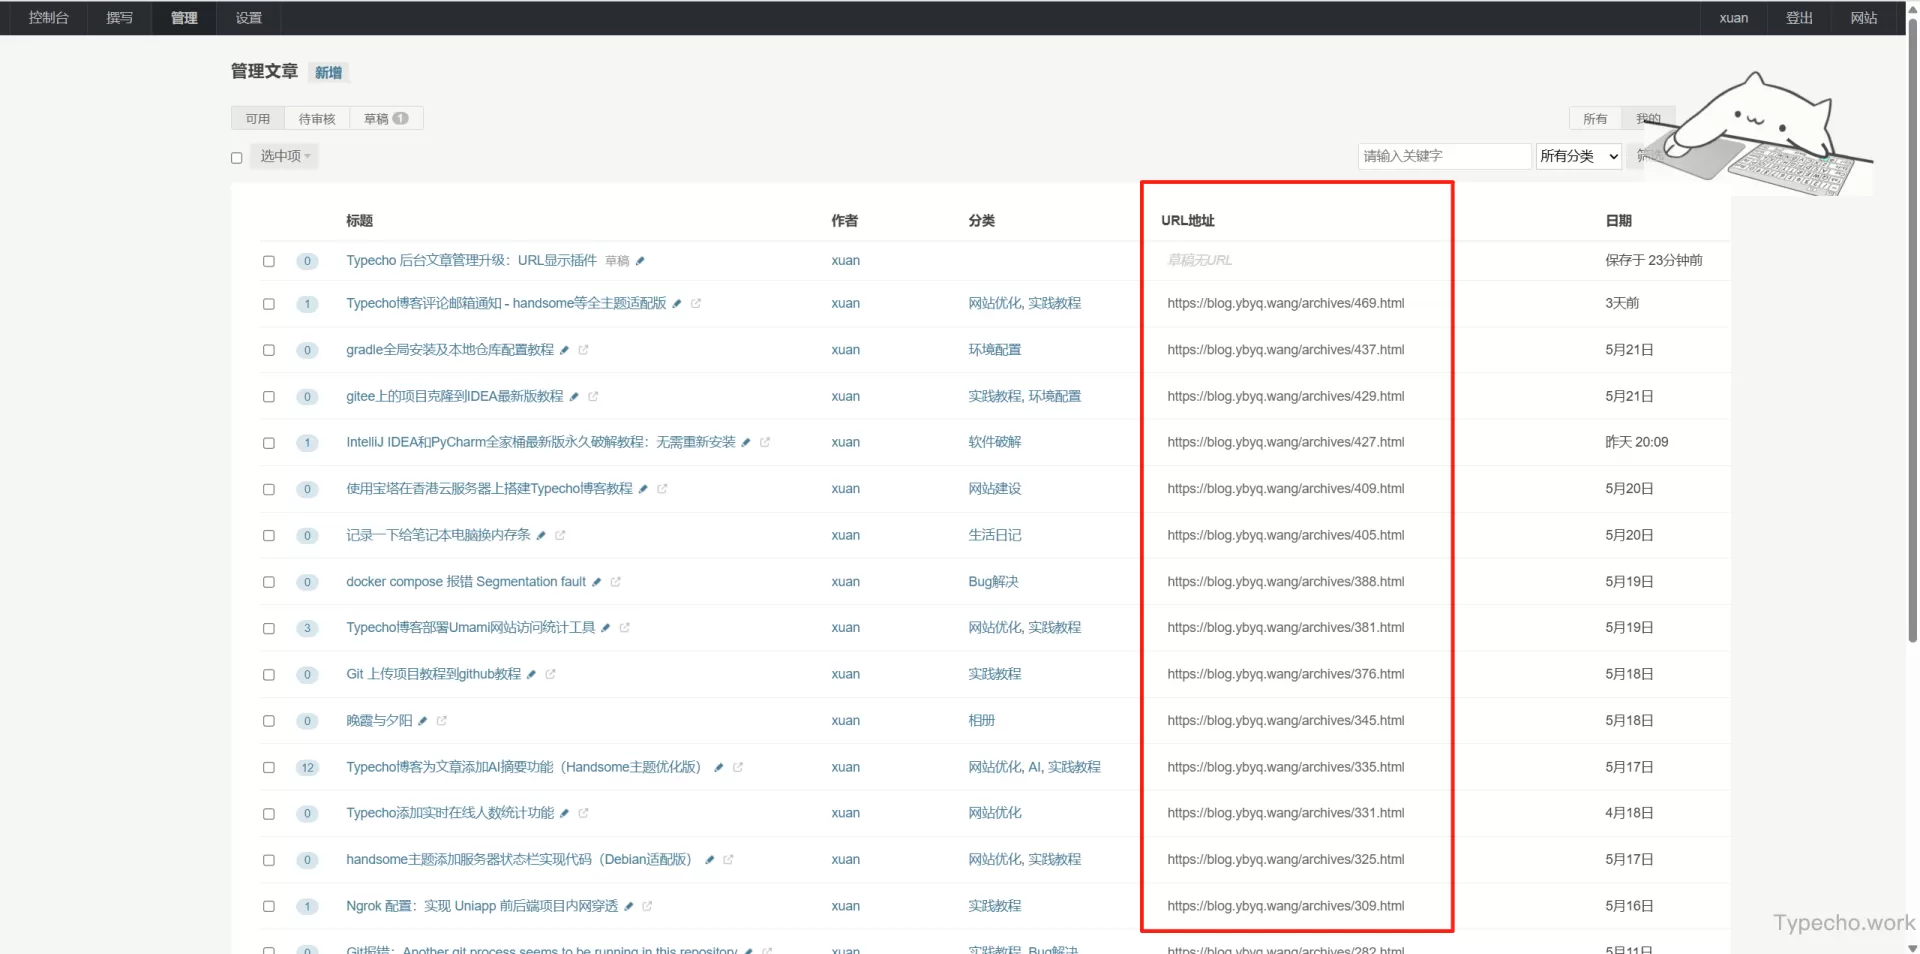Open external link icon for Ngrok 配置 article
The image size is (1920, 954).
[x=647, y=907]
